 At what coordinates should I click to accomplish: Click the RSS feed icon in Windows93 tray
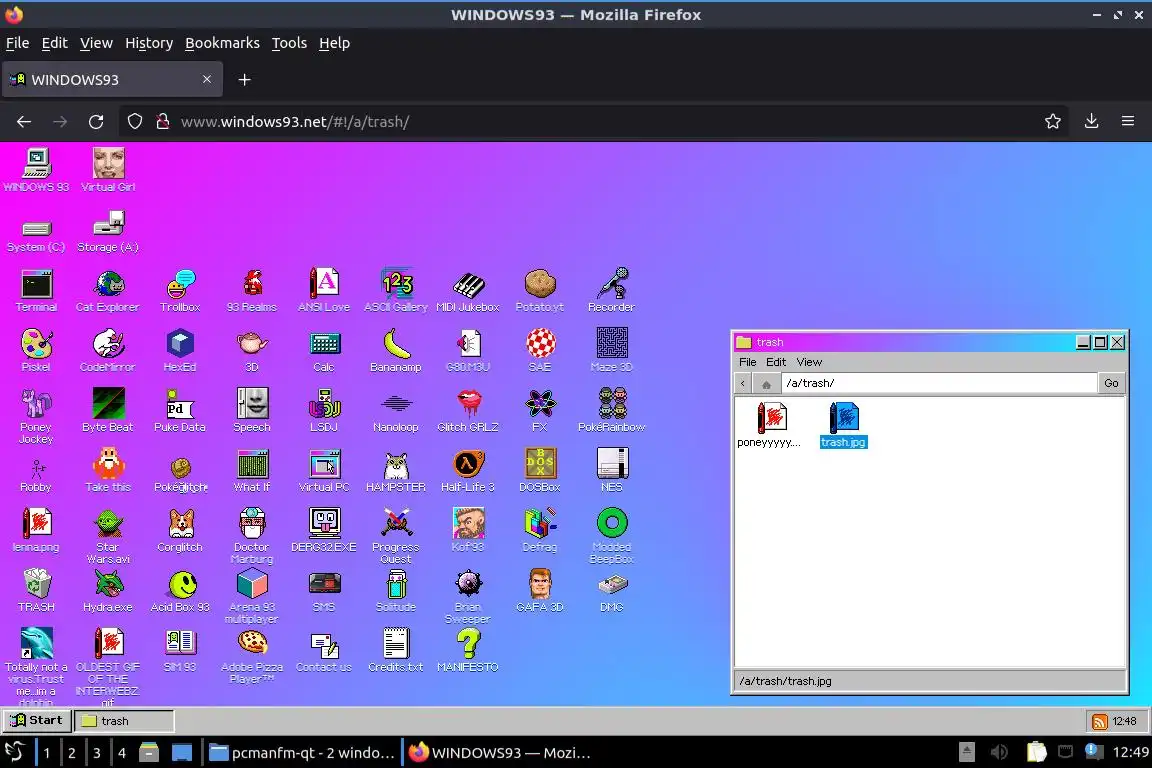[x=1100, y=722]
